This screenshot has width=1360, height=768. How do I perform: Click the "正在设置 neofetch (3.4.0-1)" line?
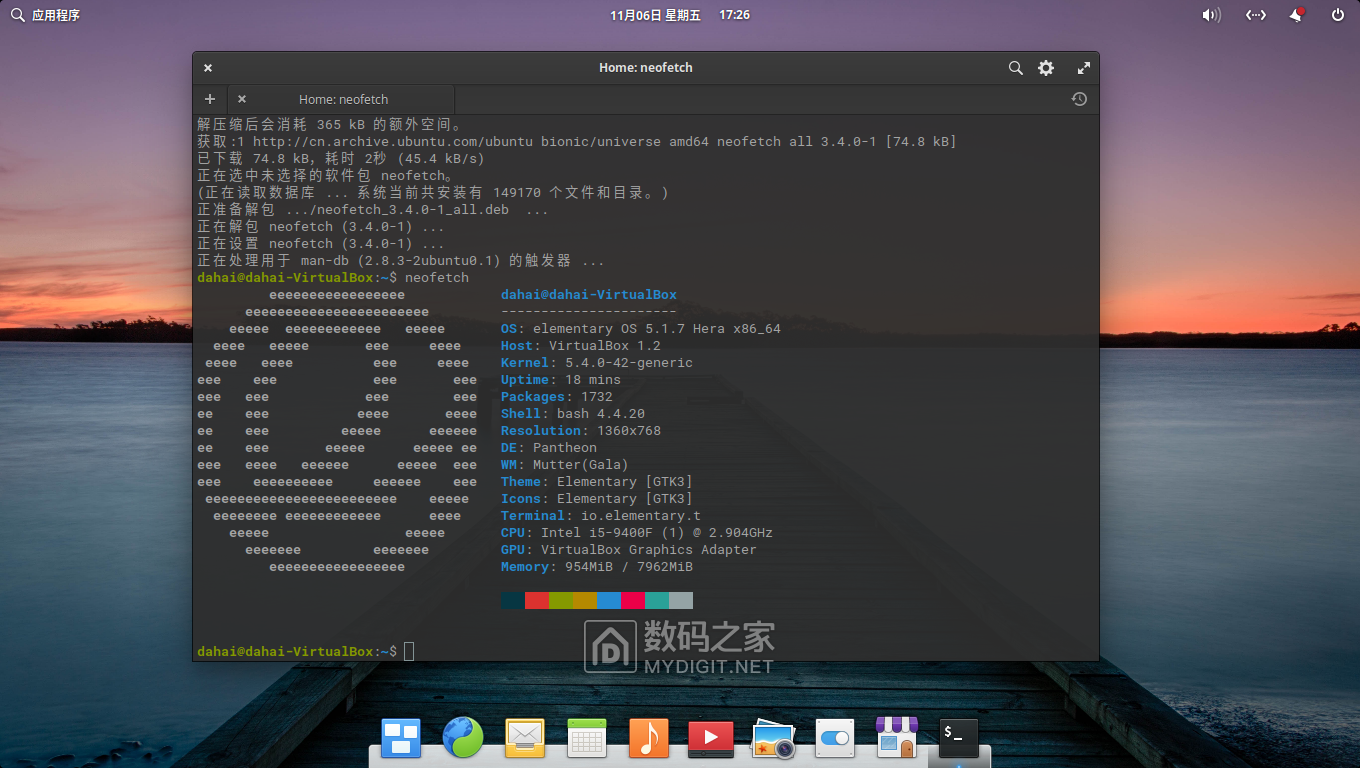pos(321,244)
